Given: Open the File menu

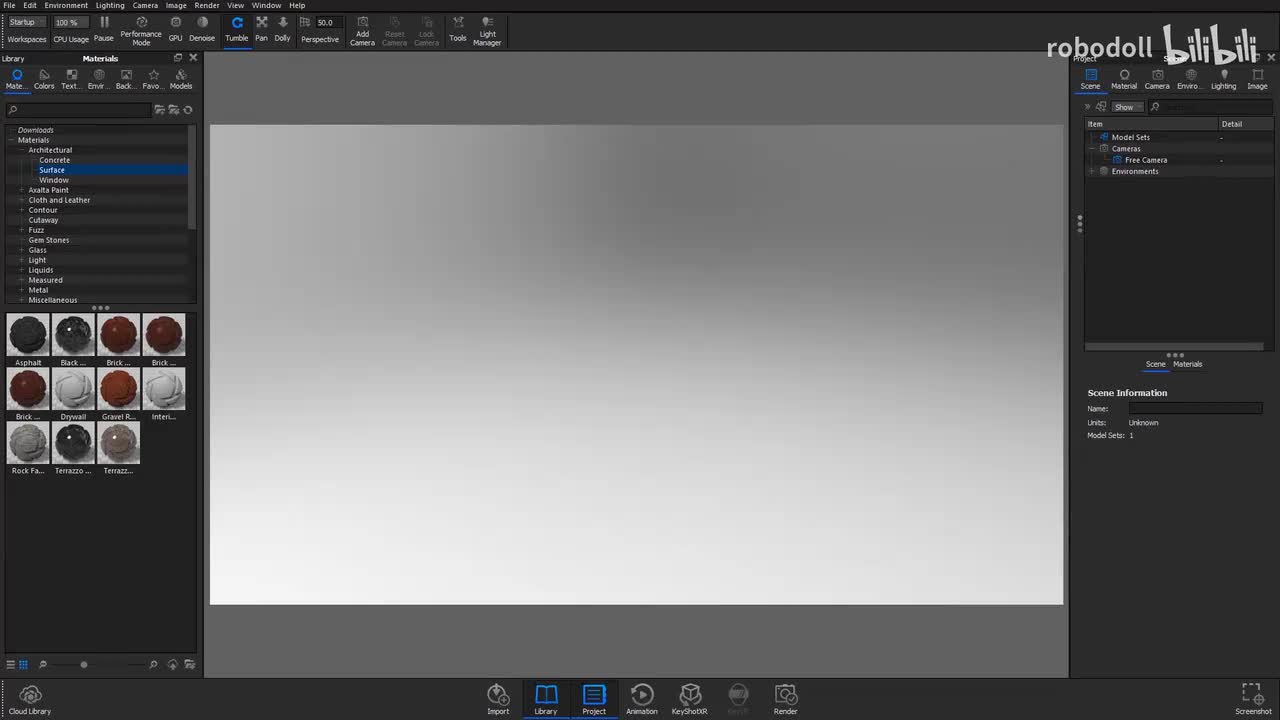Looking at the screenshot, I should tap(9, 5).
